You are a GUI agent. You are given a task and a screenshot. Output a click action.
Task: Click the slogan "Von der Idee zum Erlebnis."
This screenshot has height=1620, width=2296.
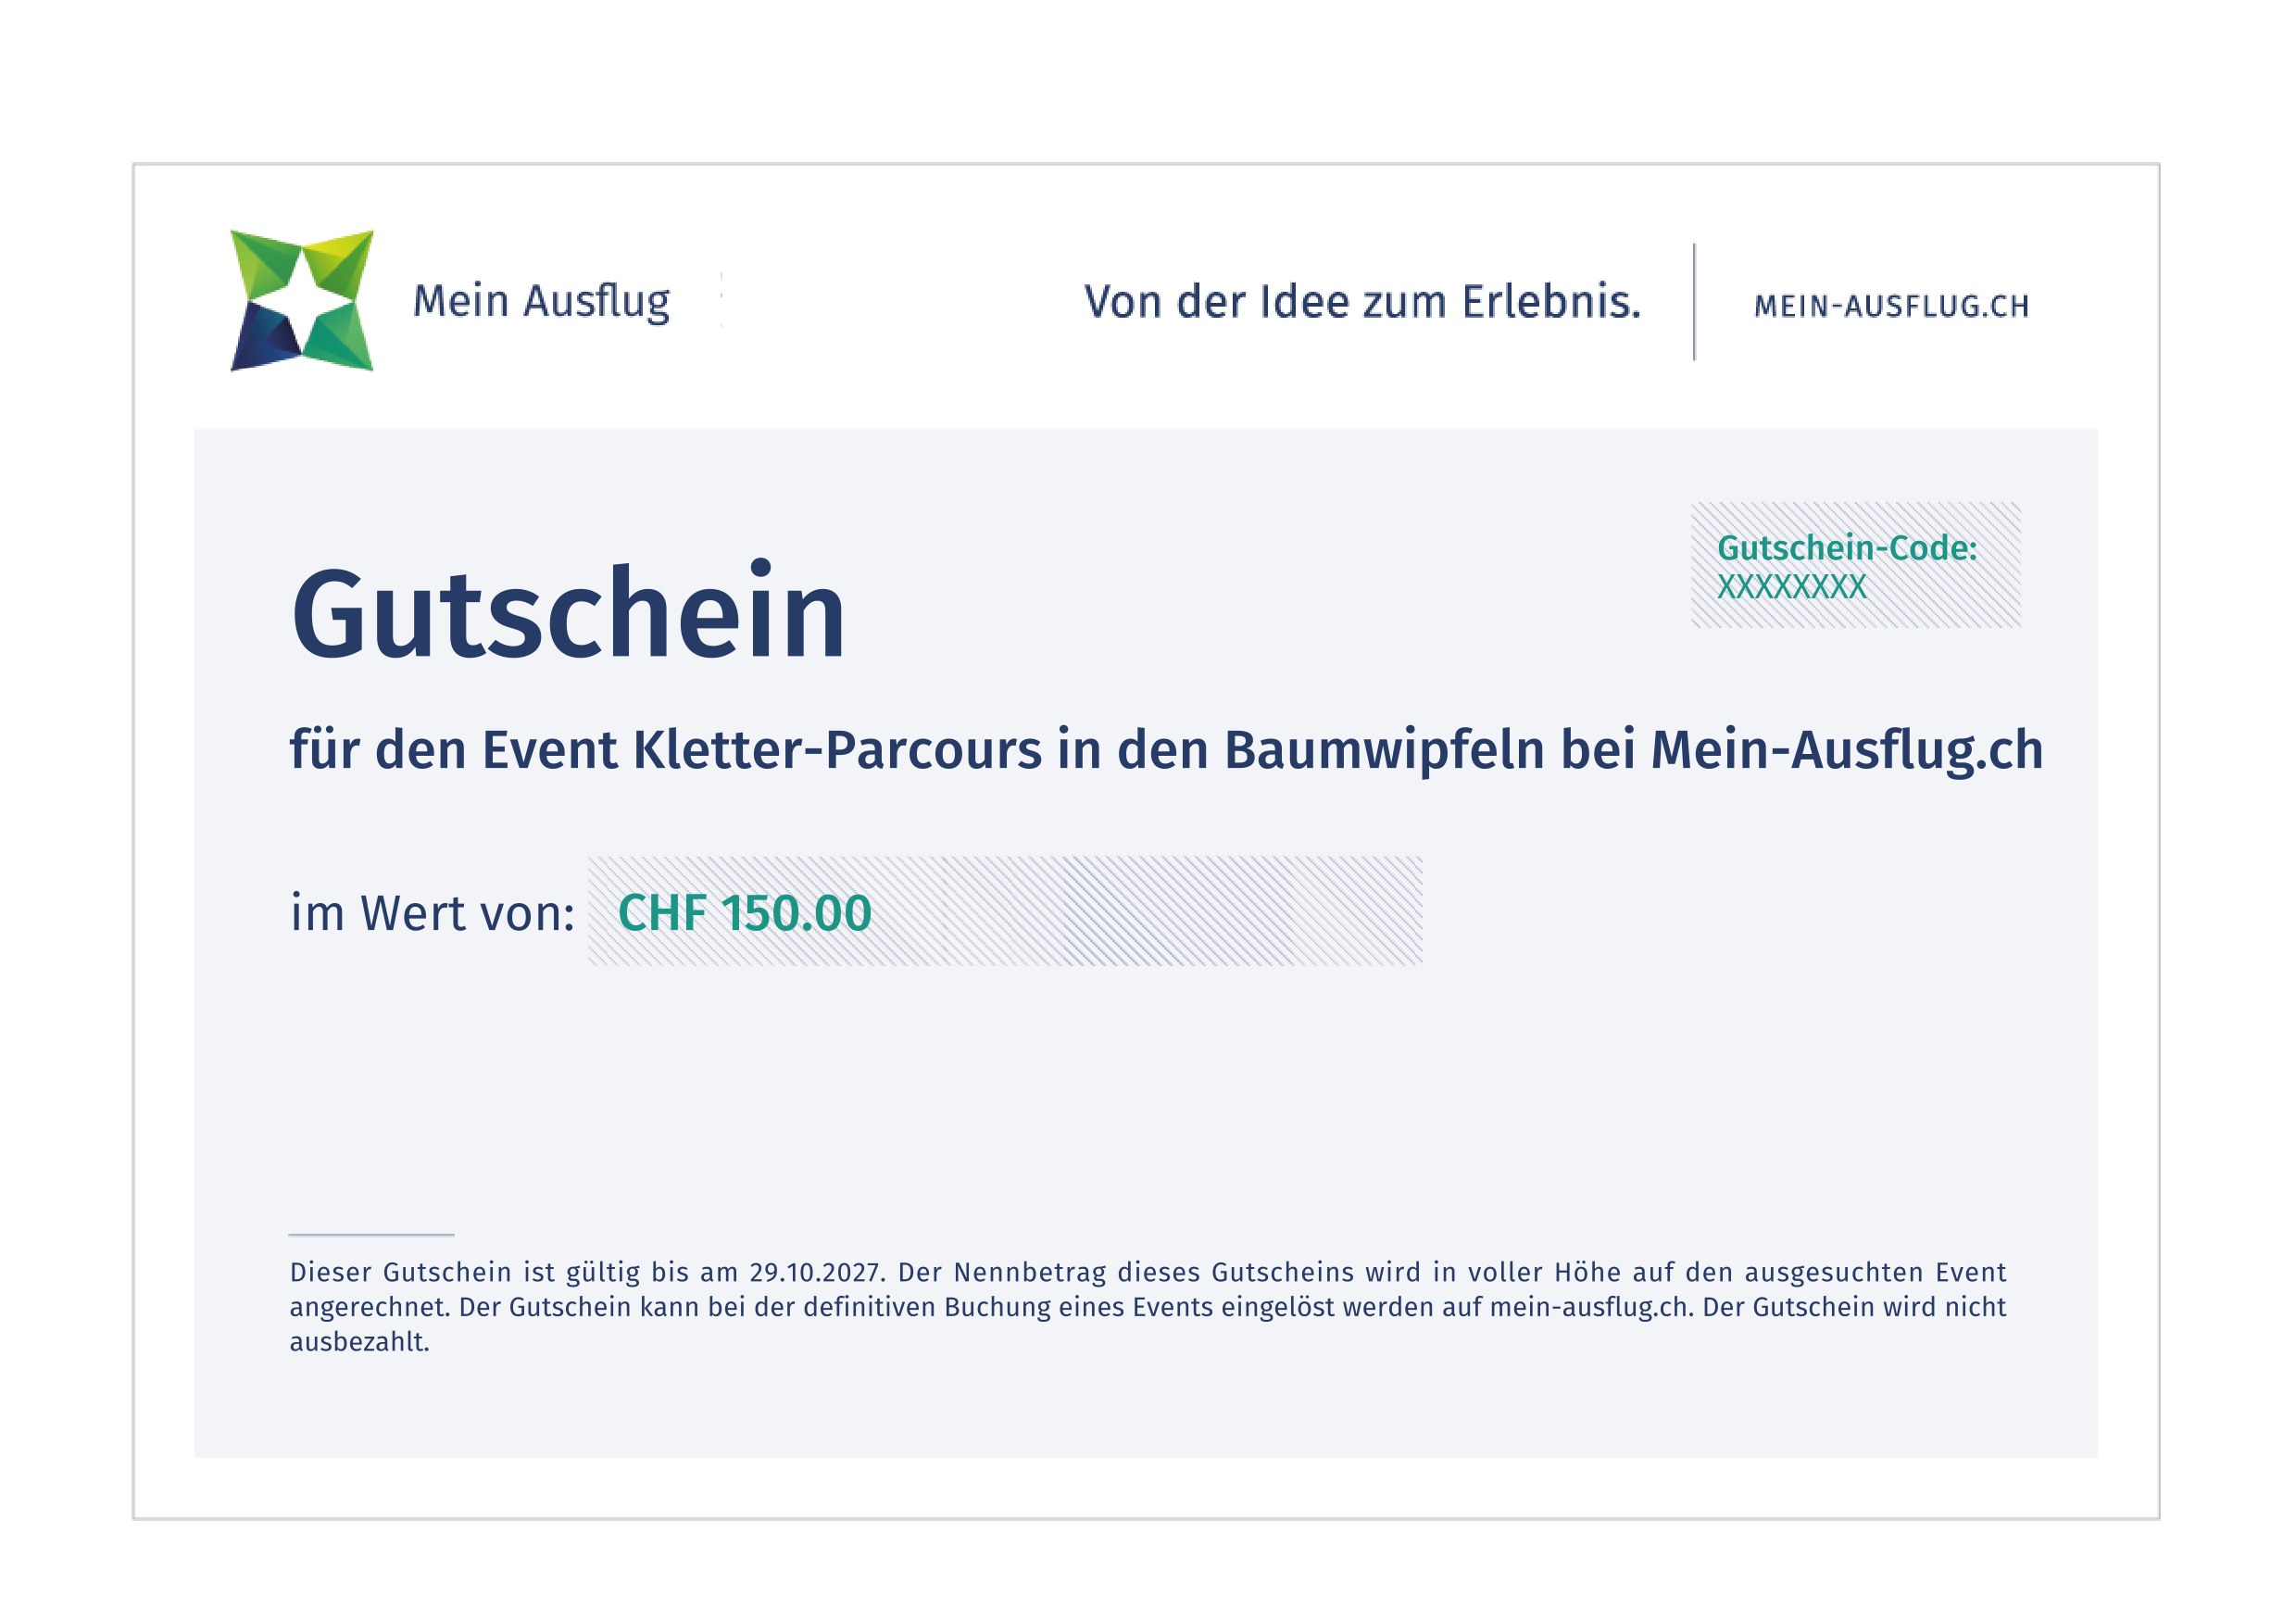tap(1362, 302)
